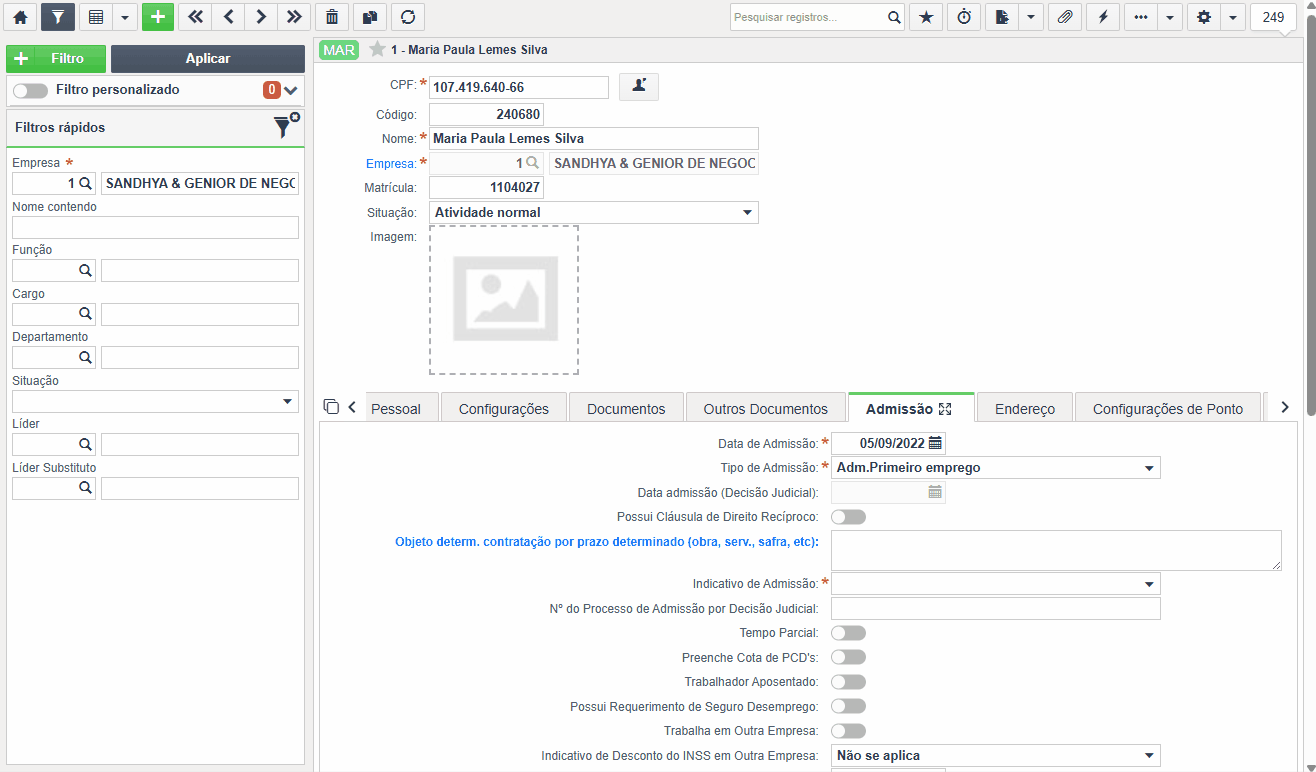Toggle Possui Cláusula de Direito Recíproco

(848, 517)
